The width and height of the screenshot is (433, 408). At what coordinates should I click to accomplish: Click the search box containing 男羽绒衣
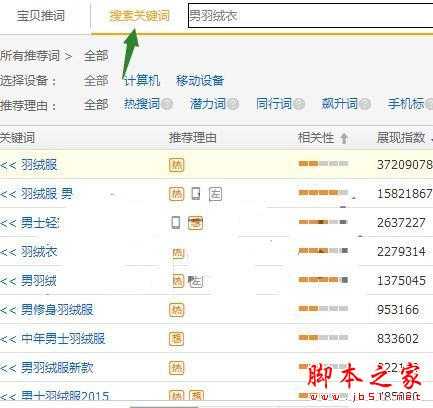pyautogui.click(x=310, y=15)
